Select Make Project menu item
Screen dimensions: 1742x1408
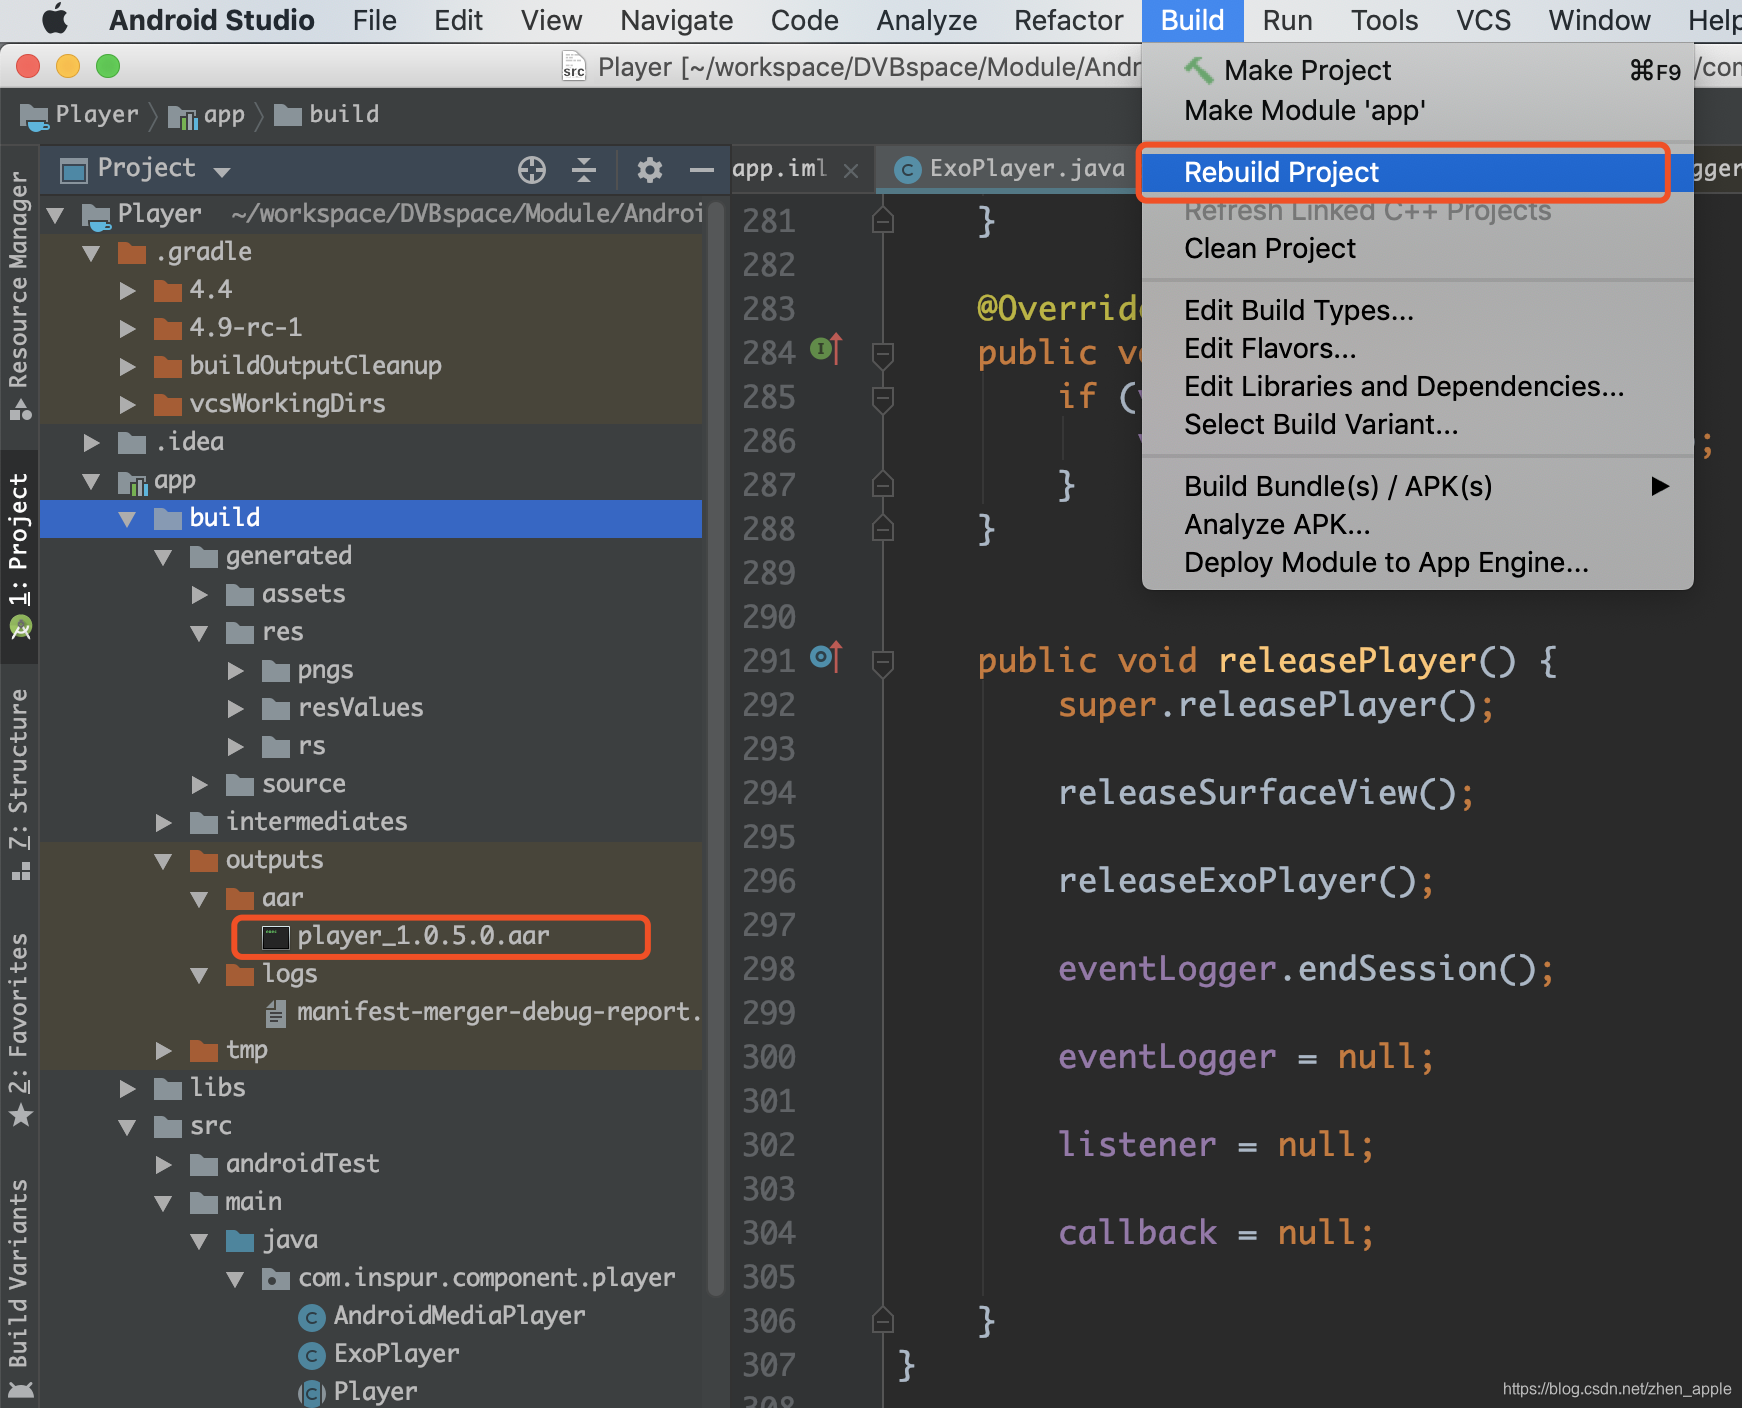pyautogui.click(x=1417, y=70)
